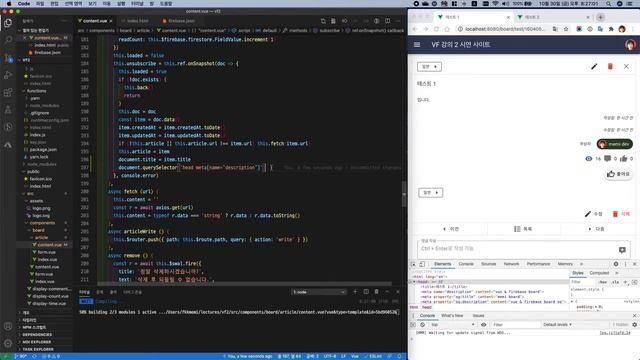Click the X icon to close the article
Image resolution: width=640 pixels, height=360 pixels.
pyautogui.click(x=626, y=67)
